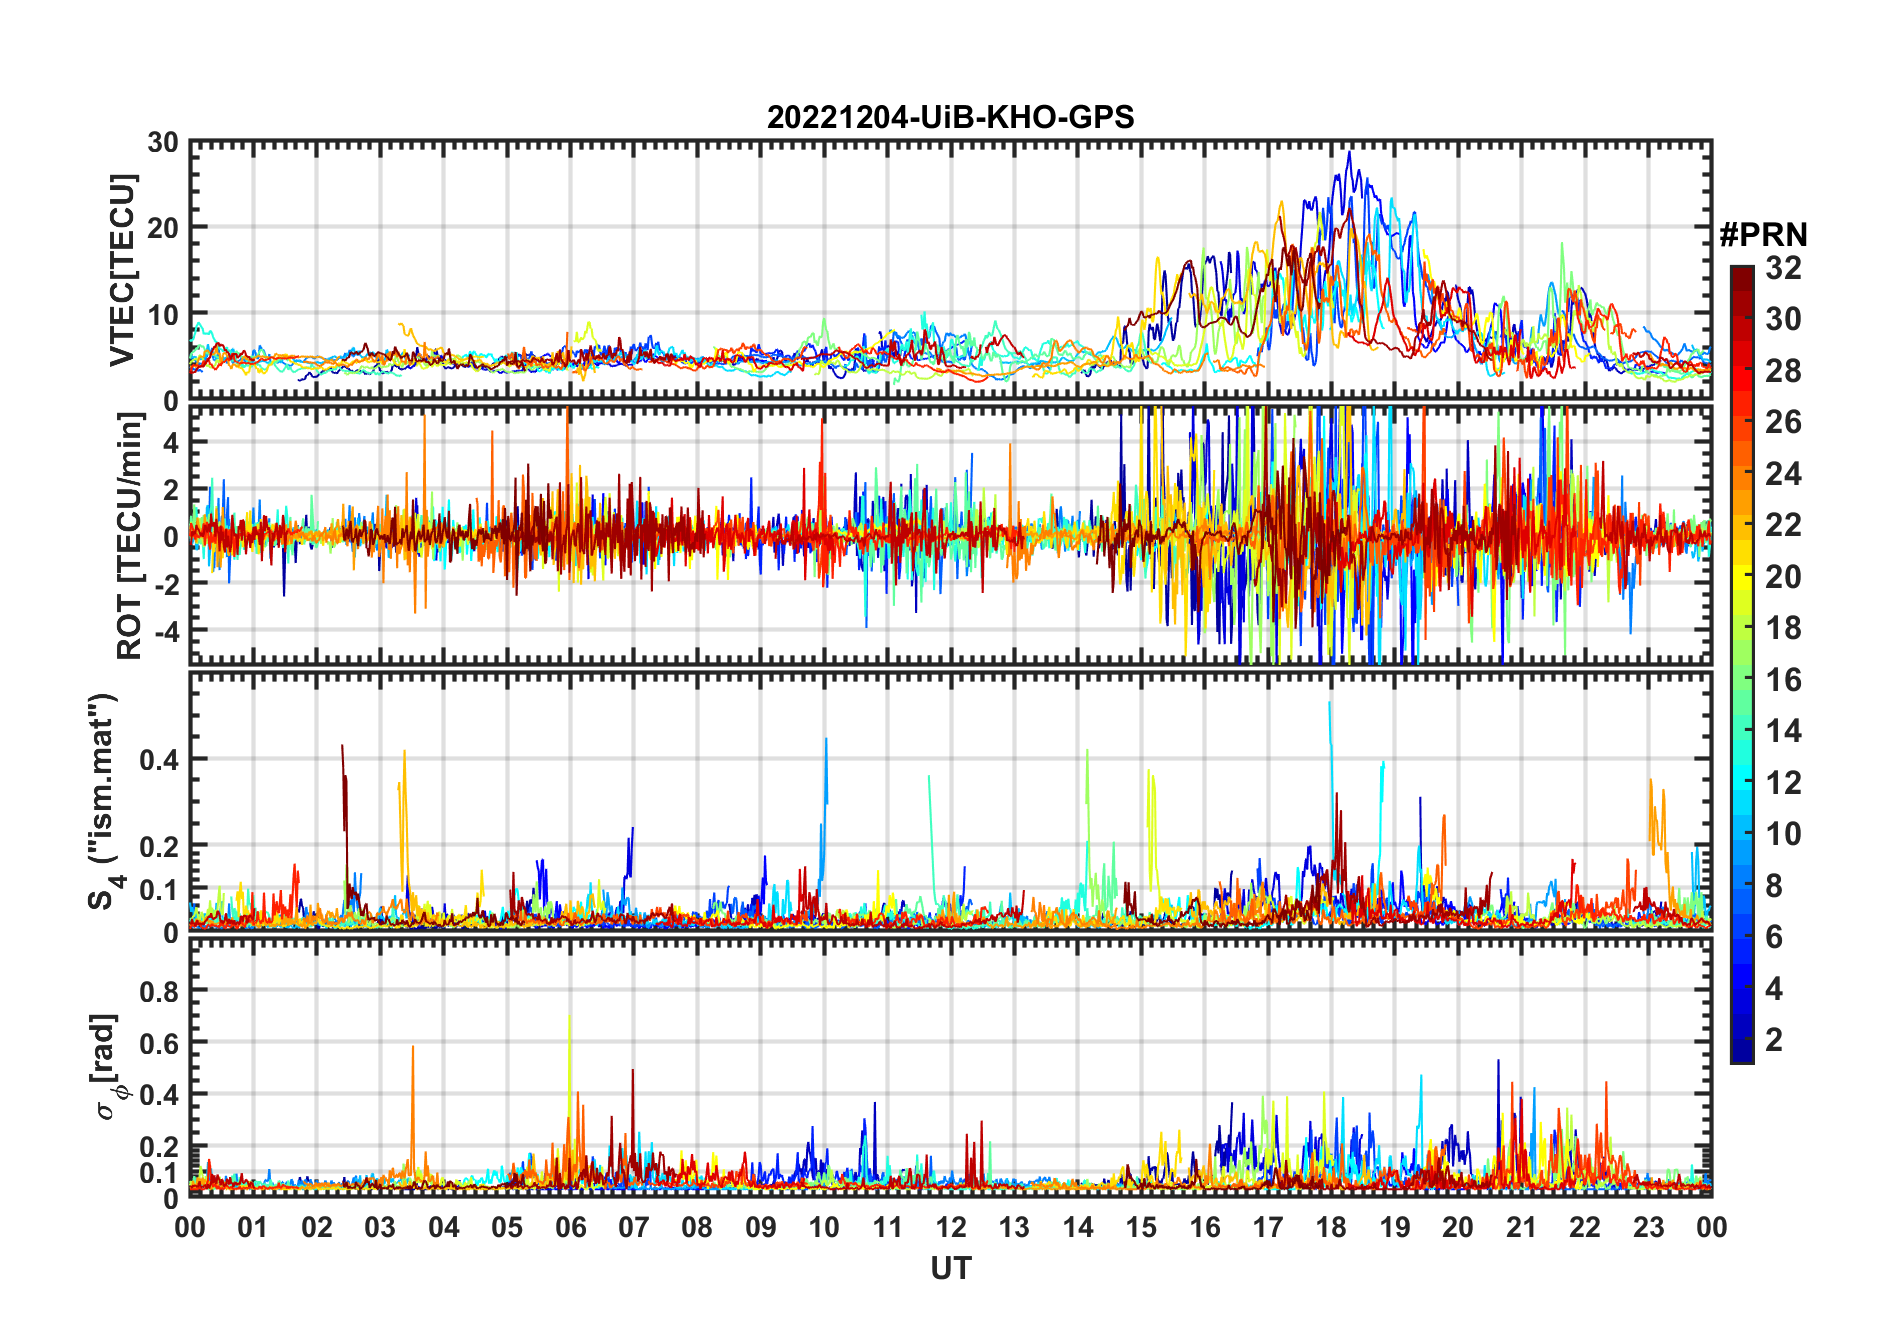Click UT hour tick 07

[x=634, y=1227]
